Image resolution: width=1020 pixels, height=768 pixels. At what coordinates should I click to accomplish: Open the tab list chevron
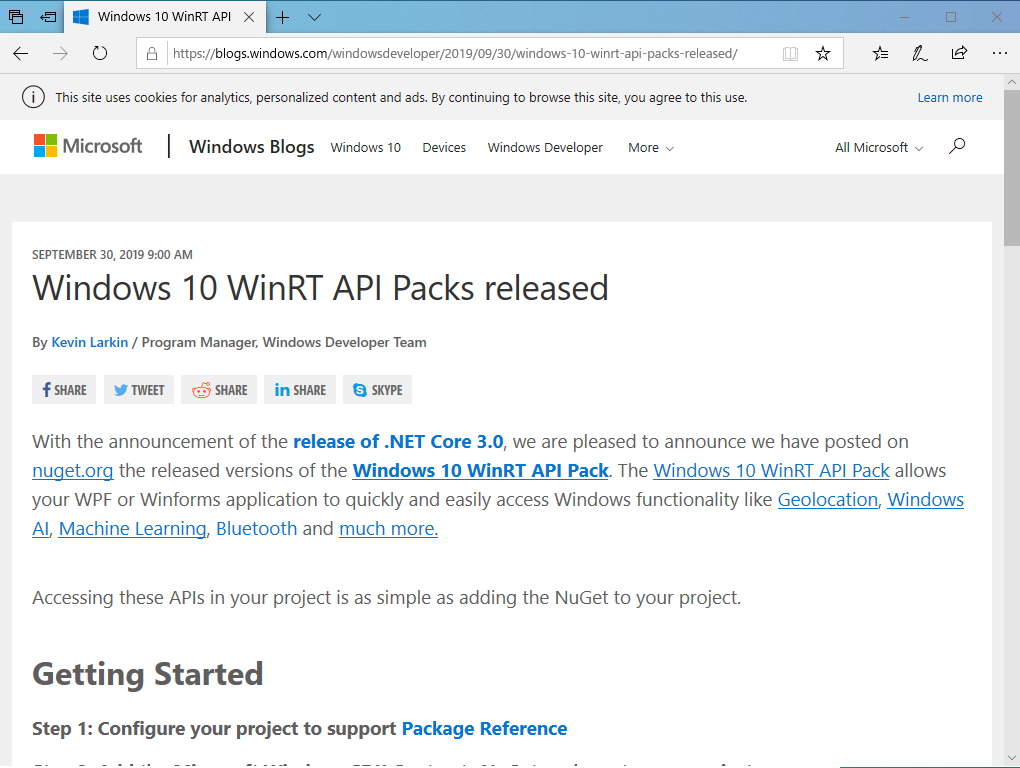(x=314, y=17)
